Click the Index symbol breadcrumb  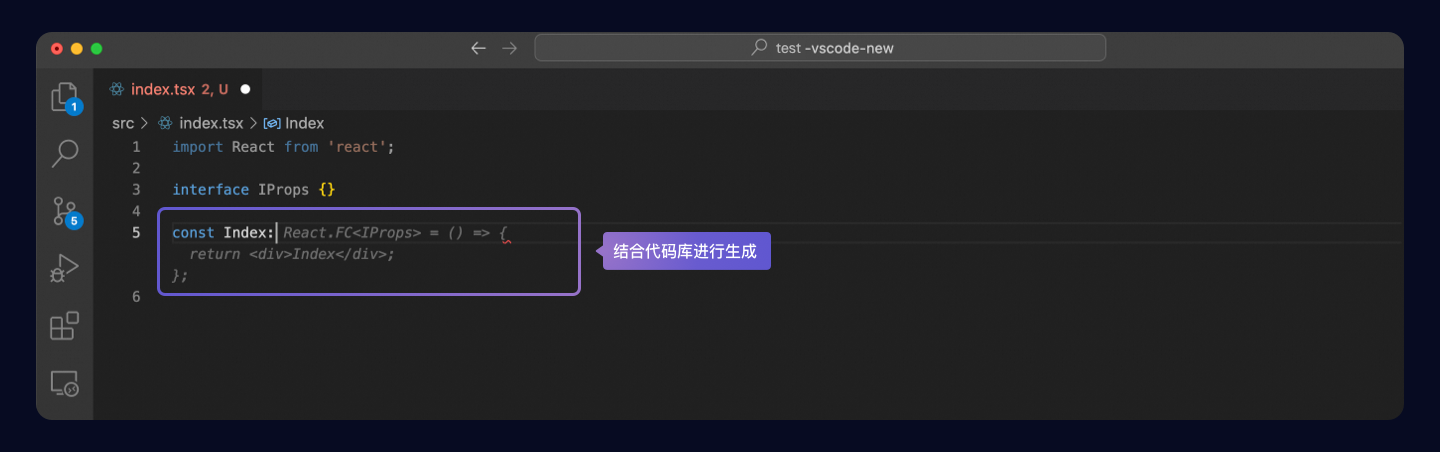pos(305,123)
